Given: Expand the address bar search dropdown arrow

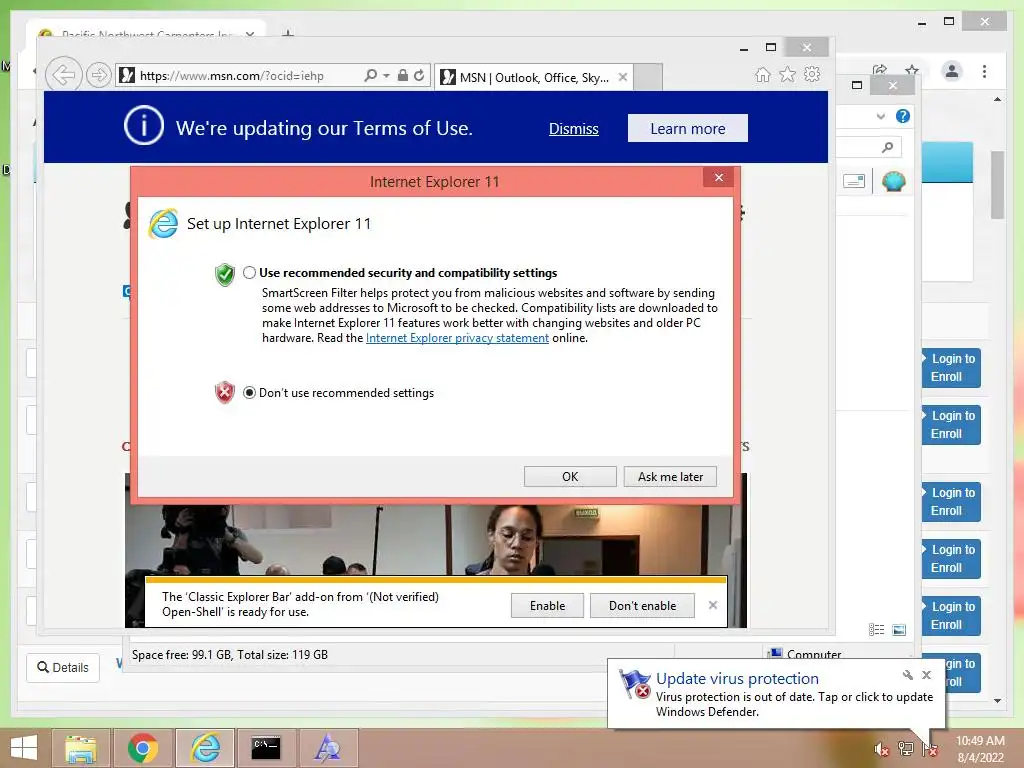Looking at the screenshot, I should (386, 76).
